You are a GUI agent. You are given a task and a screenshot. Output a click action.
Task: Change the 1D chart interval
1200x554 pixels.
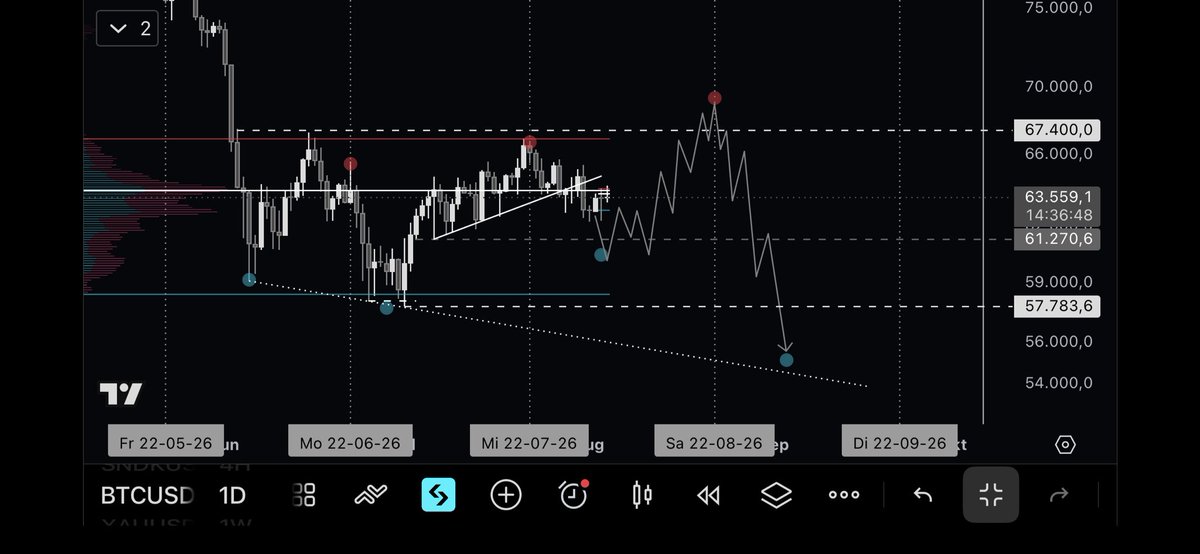tap(232, 495)
